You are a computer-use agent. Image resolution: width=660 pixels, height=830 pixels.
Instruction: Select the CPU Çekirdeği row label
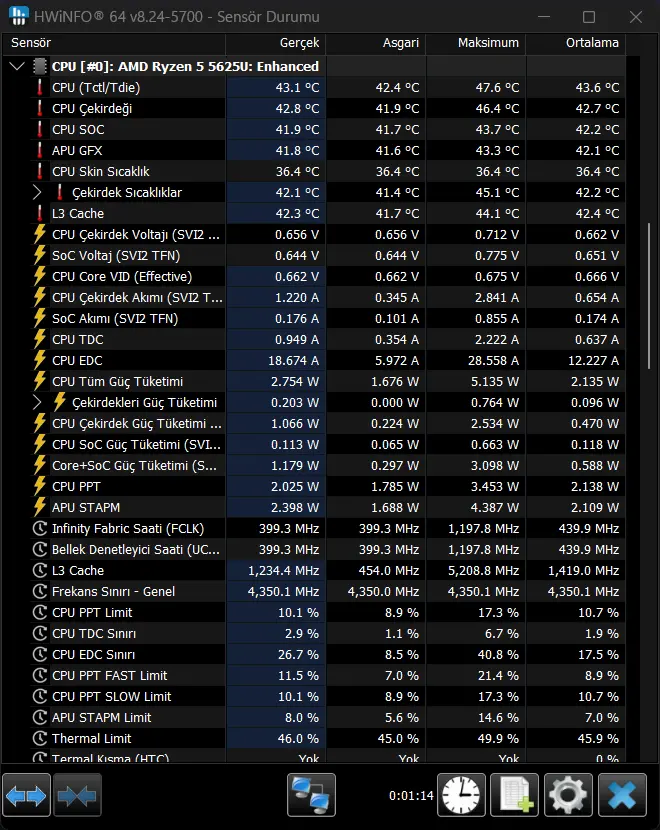tap(92, 109)
